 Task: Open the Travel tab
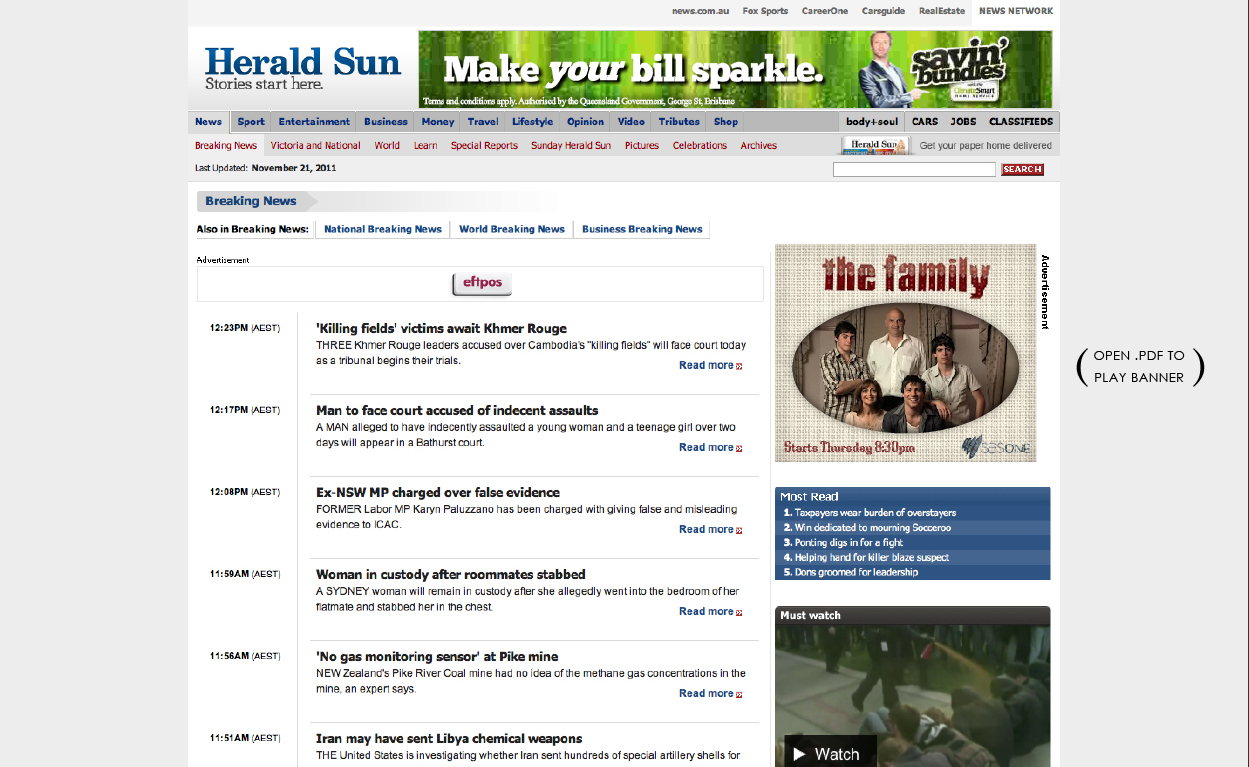pos(483,122)
